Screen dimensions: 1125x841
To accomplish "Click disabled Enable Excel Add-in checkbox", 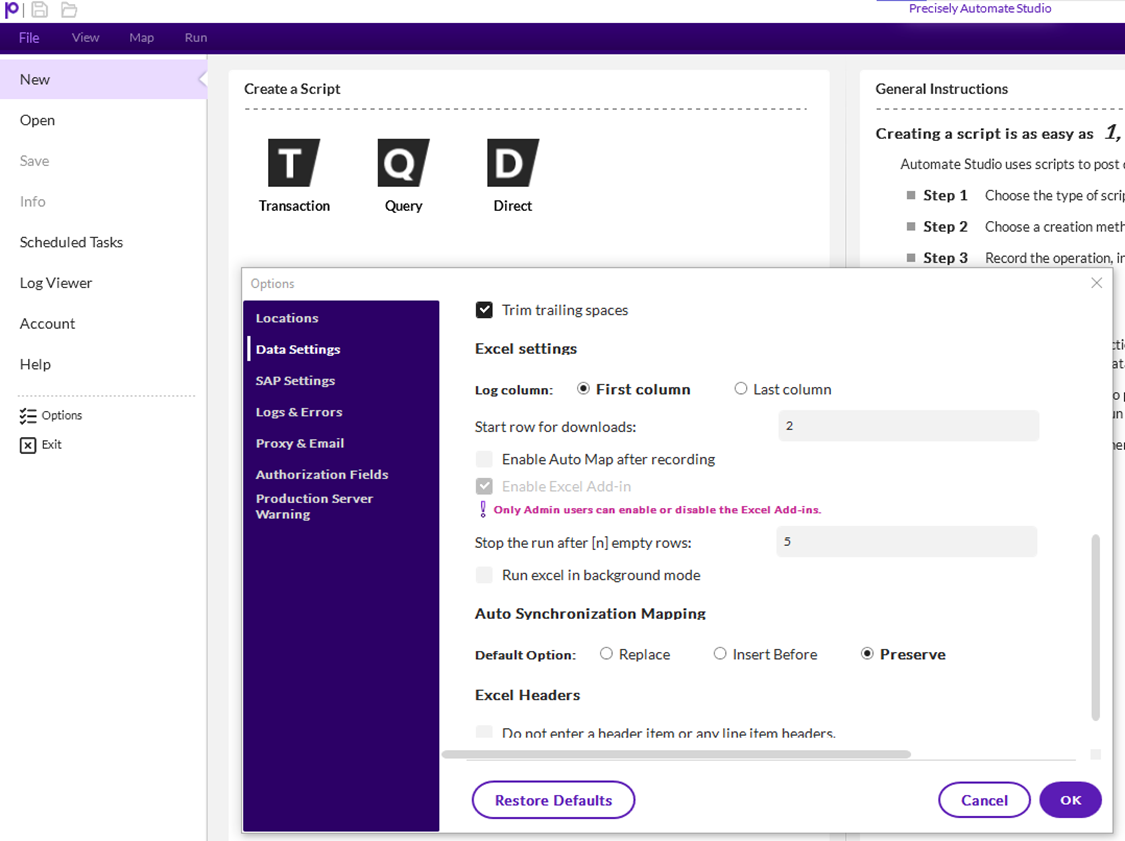I will (484, 487).
